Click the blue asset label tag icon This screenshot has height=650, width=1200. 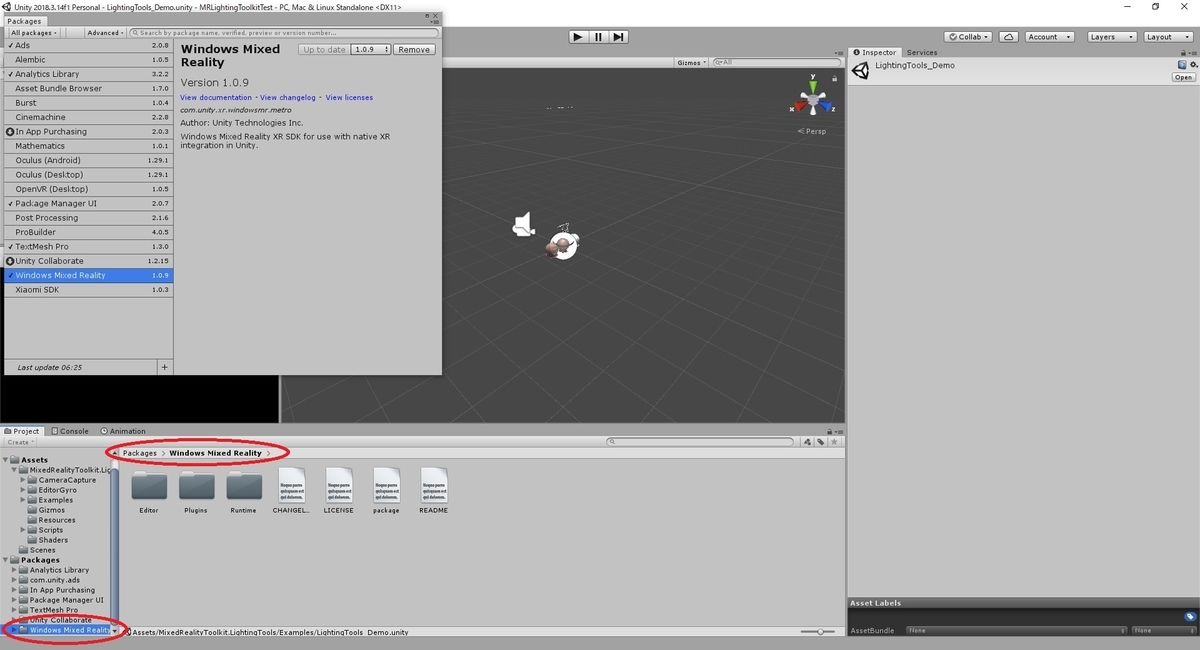[1189, 617]
